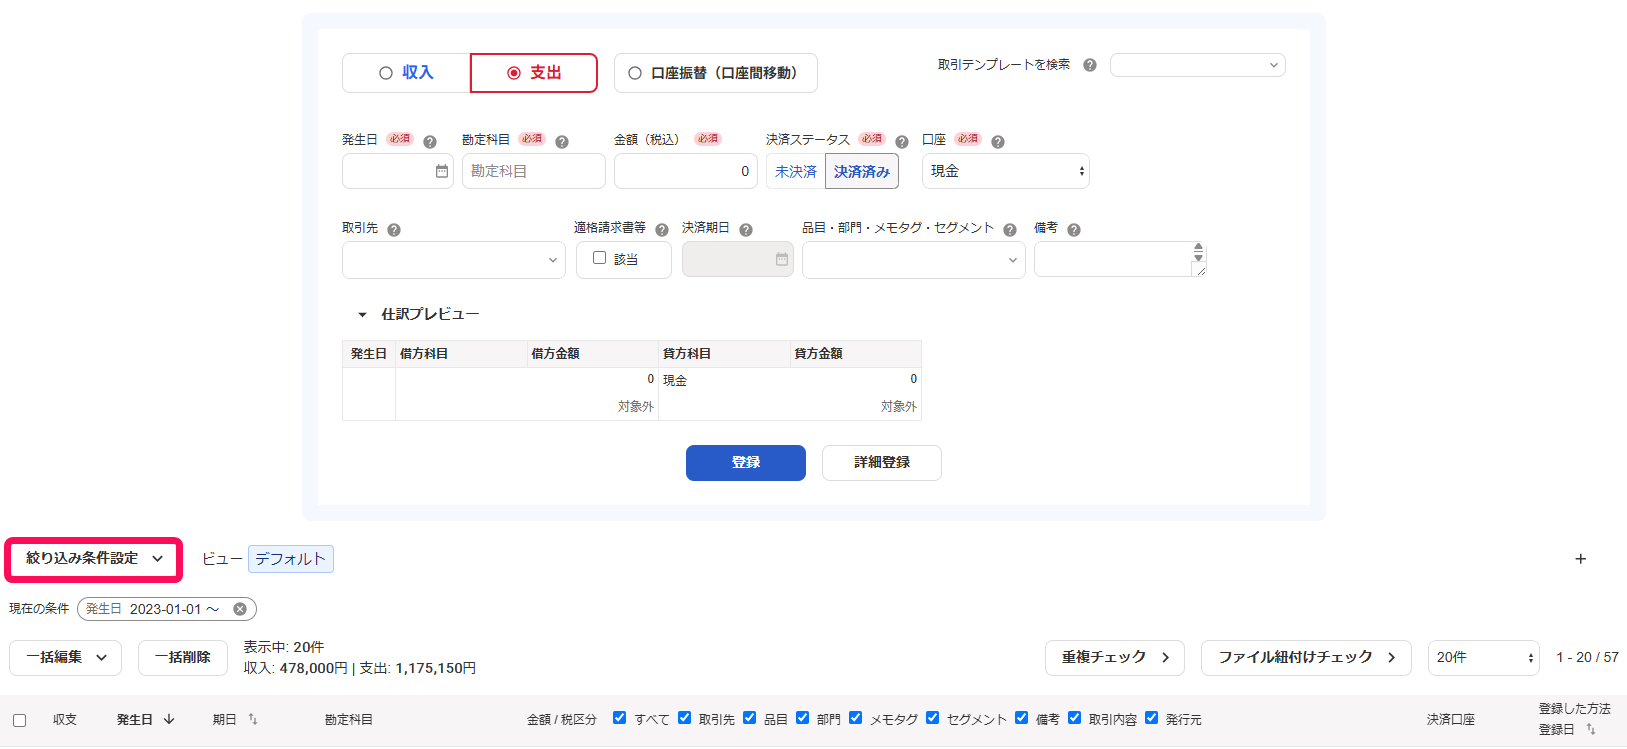Toggle the セグメント checkbox
This screenshot has height=749, width=1627.
click(933, 717)
